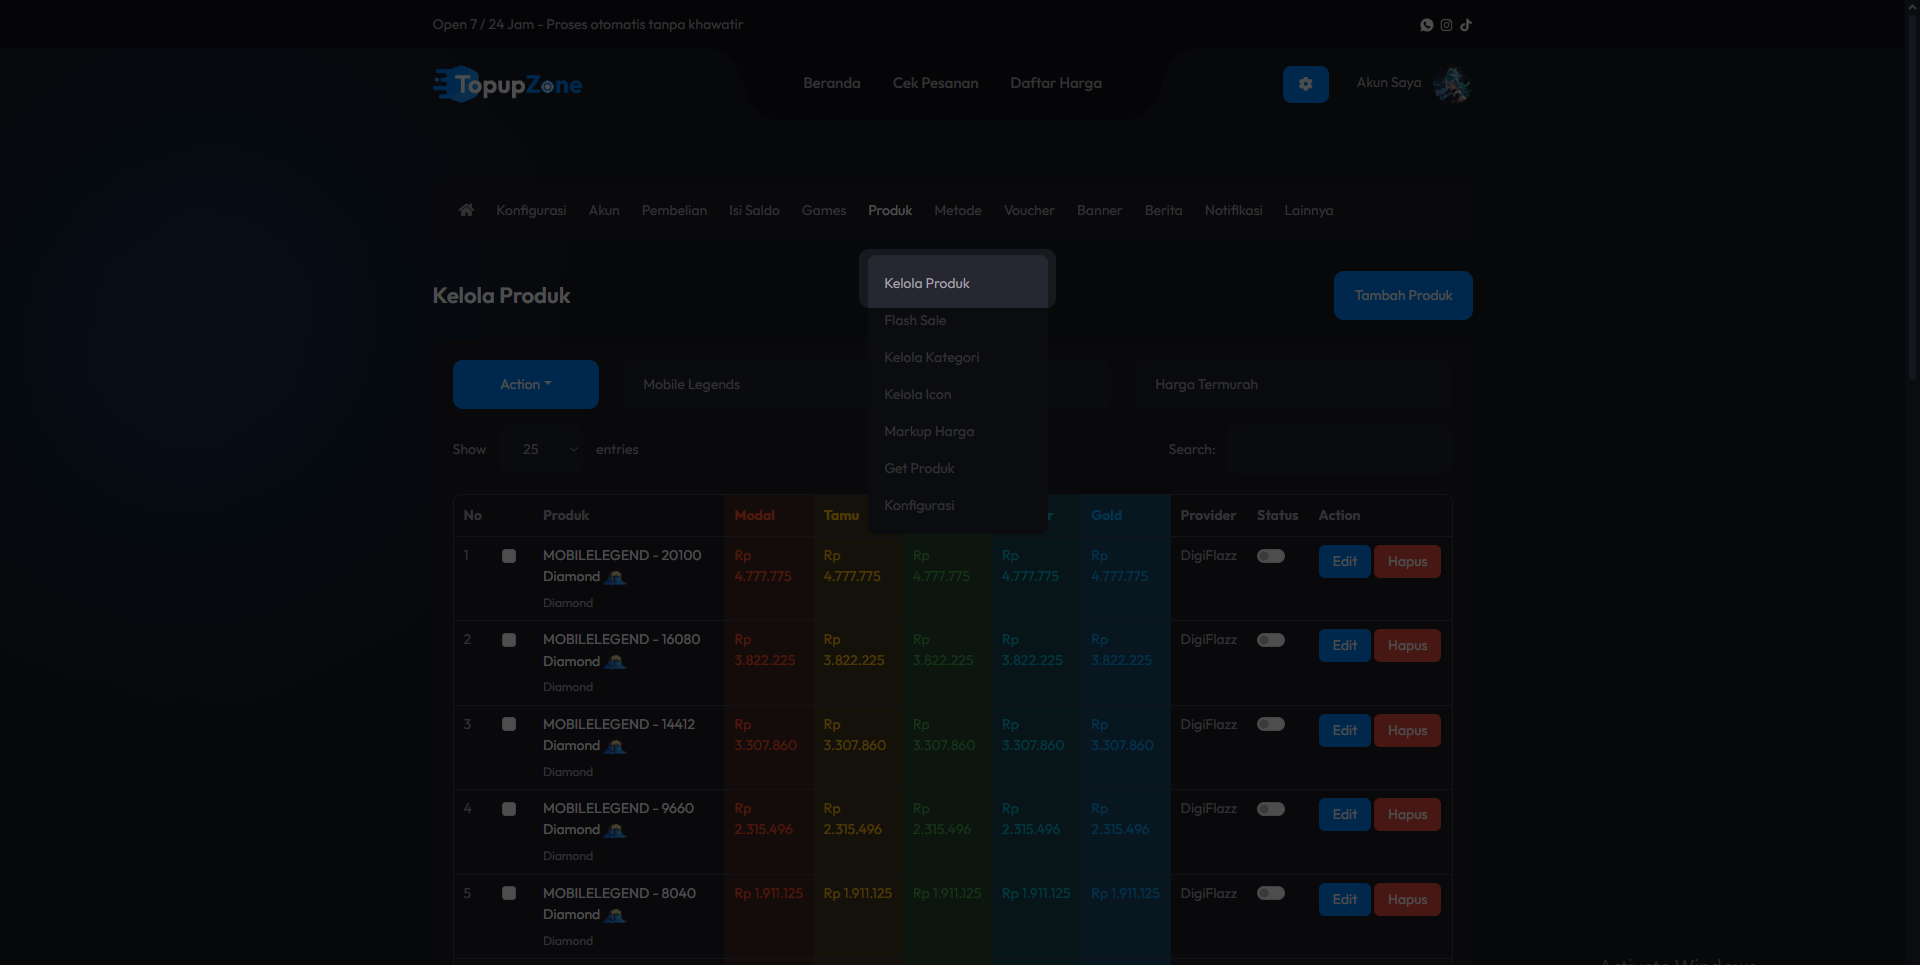The height and width of the screenshot is (965, 1920).
Task: Select Konfigurasi in Produk dropdown
Action: pyautogui.click(x=958, y=505)
